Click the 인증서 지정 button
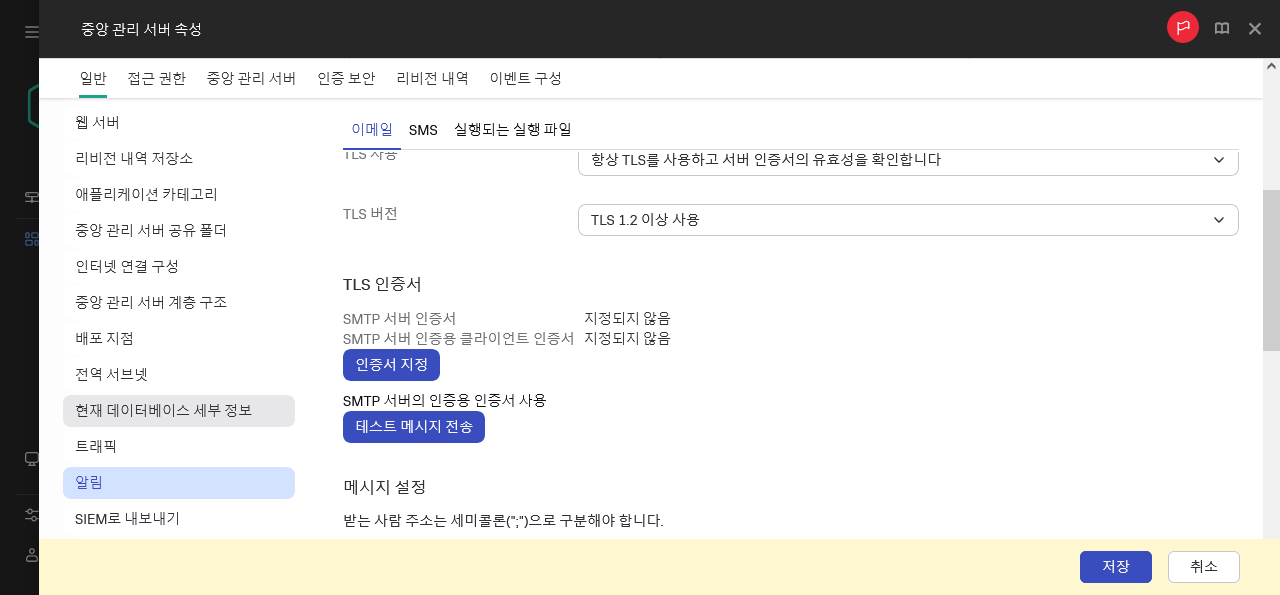This screenshot has width=1280, height=595. click(391, 364)
